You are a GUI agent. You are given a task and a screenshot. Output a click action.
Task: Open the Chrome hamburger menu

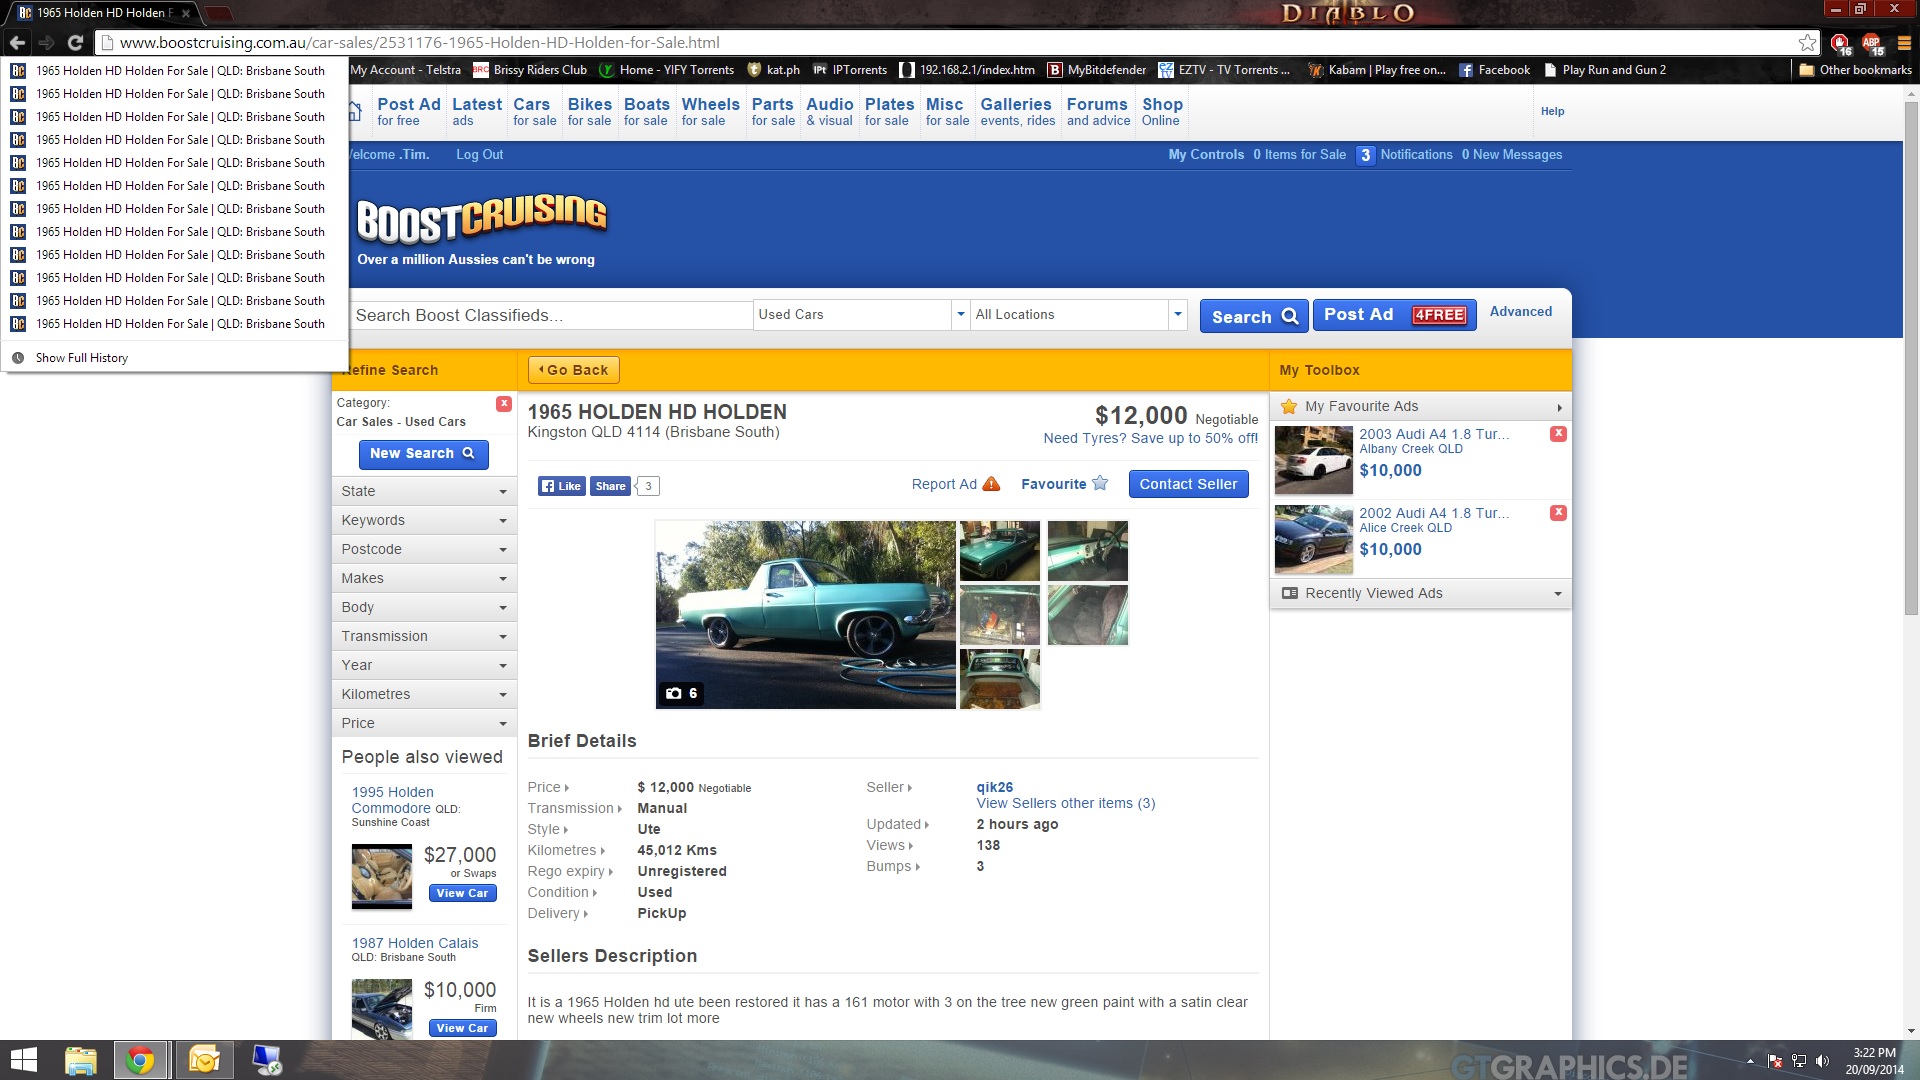(1904, 42)
